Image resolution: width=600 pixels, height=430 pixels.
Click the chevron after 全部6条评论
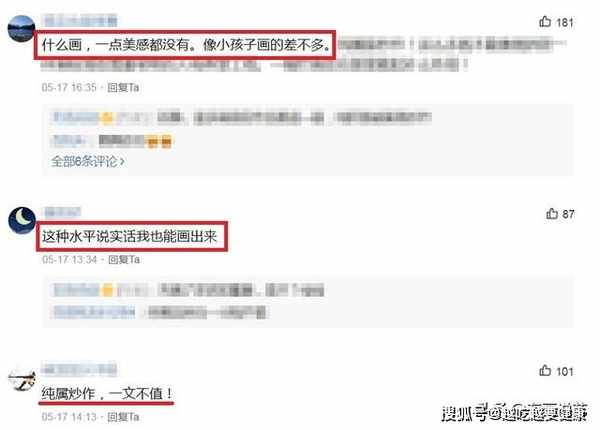click(x=122, y=161)
